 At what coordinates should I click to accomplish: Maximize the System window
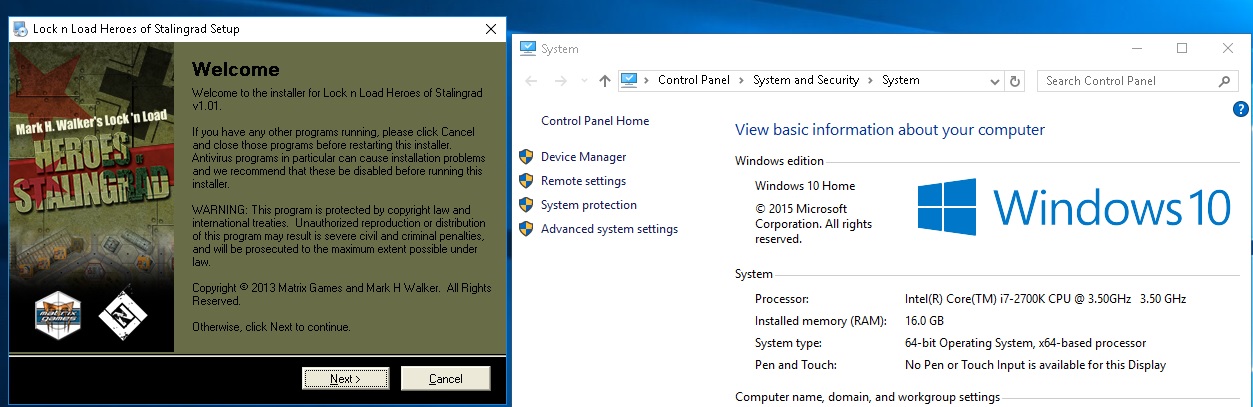pos(1182,48)
